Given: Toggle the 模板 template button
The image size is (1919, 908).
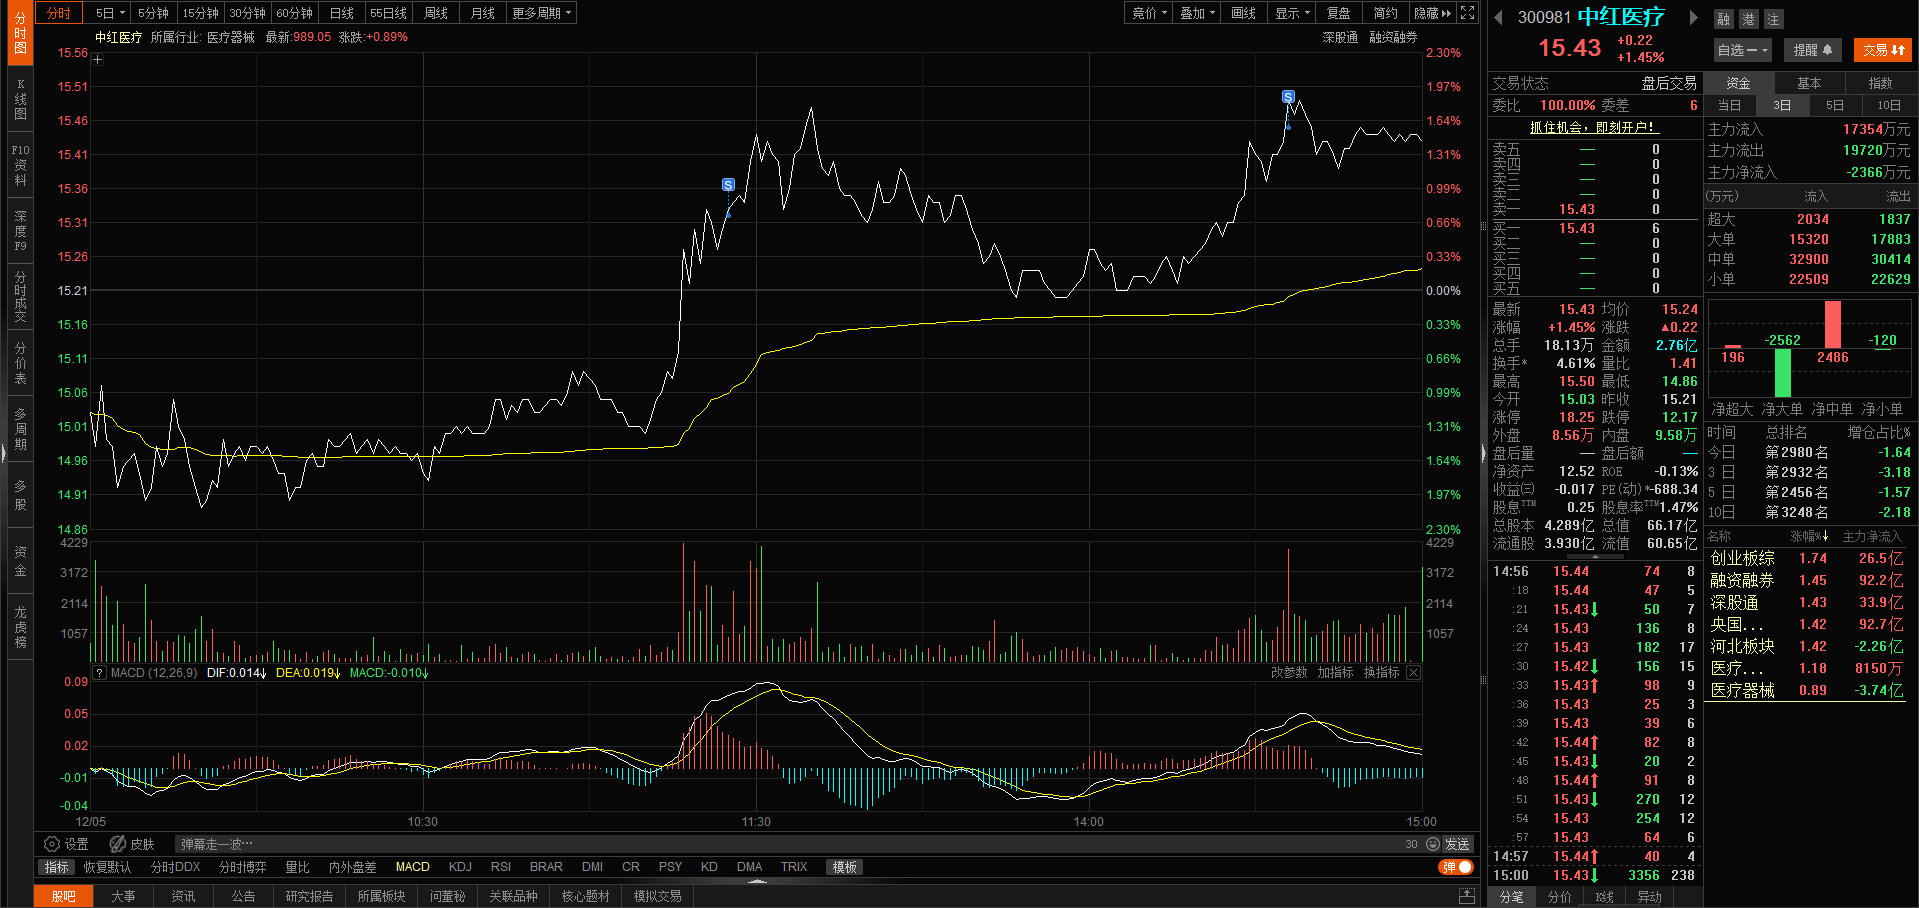Looking at the screenshot, I should (845, 867).
